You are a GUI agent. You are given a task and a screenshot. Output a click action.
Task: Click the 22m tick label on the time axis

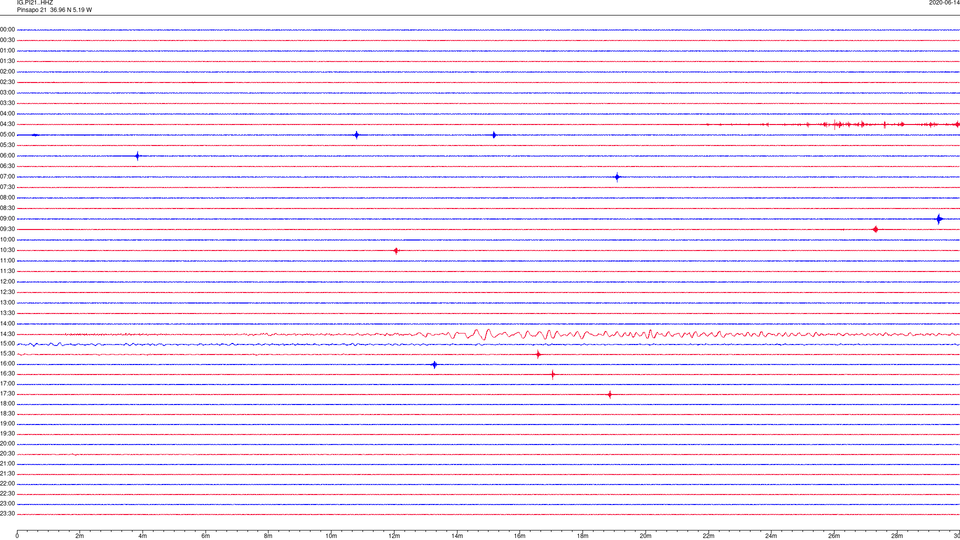[x=708, y=536]
